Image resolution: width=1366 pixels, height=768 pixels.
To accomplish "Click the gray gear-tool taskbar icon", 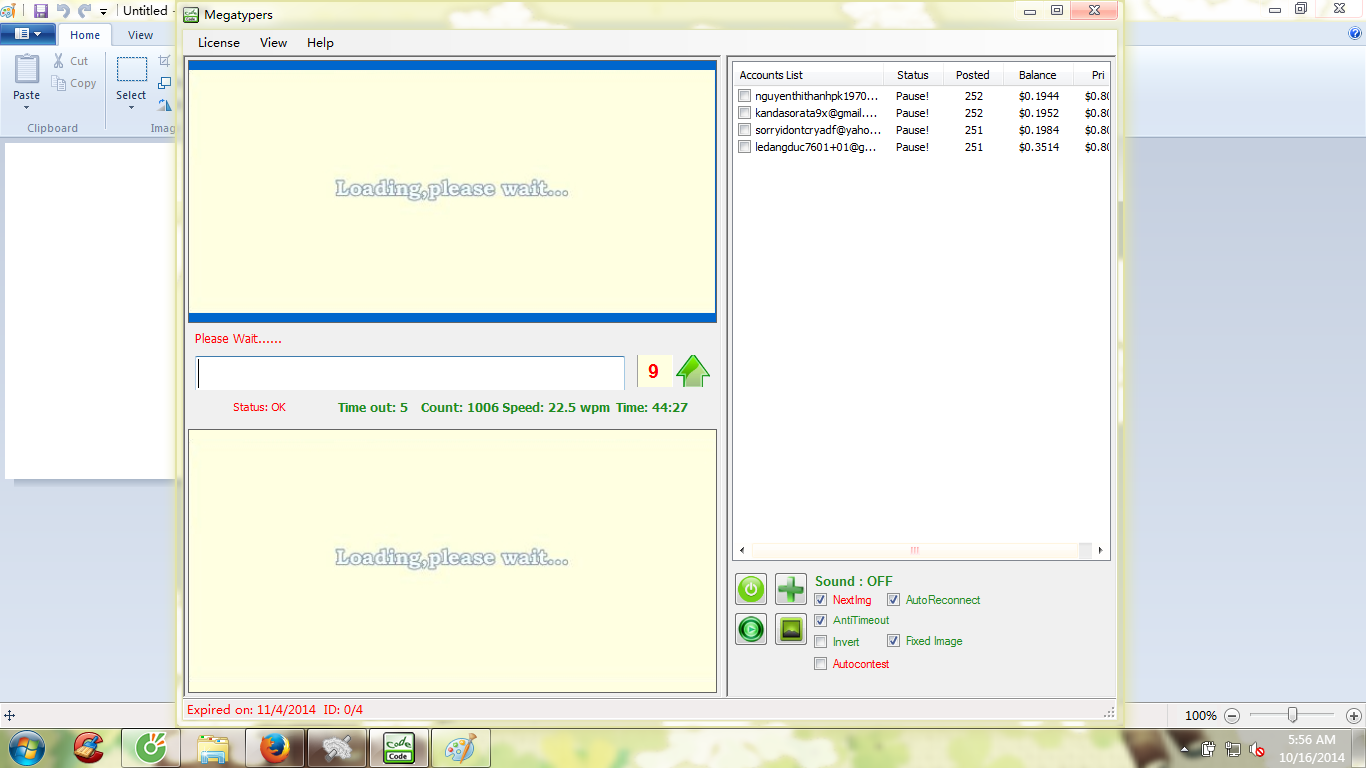I will coord(337,748).
